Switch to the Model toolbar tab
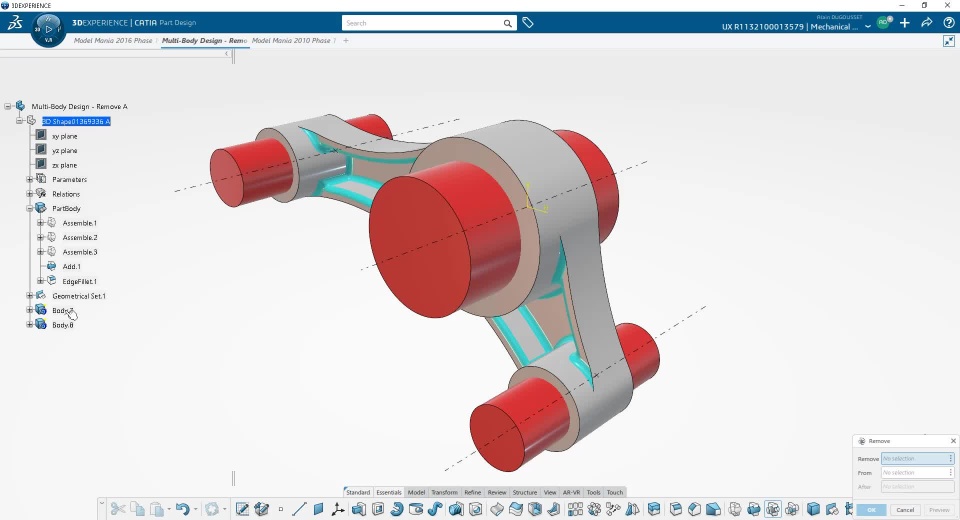960x520 pixels. (x=416, y=492)
